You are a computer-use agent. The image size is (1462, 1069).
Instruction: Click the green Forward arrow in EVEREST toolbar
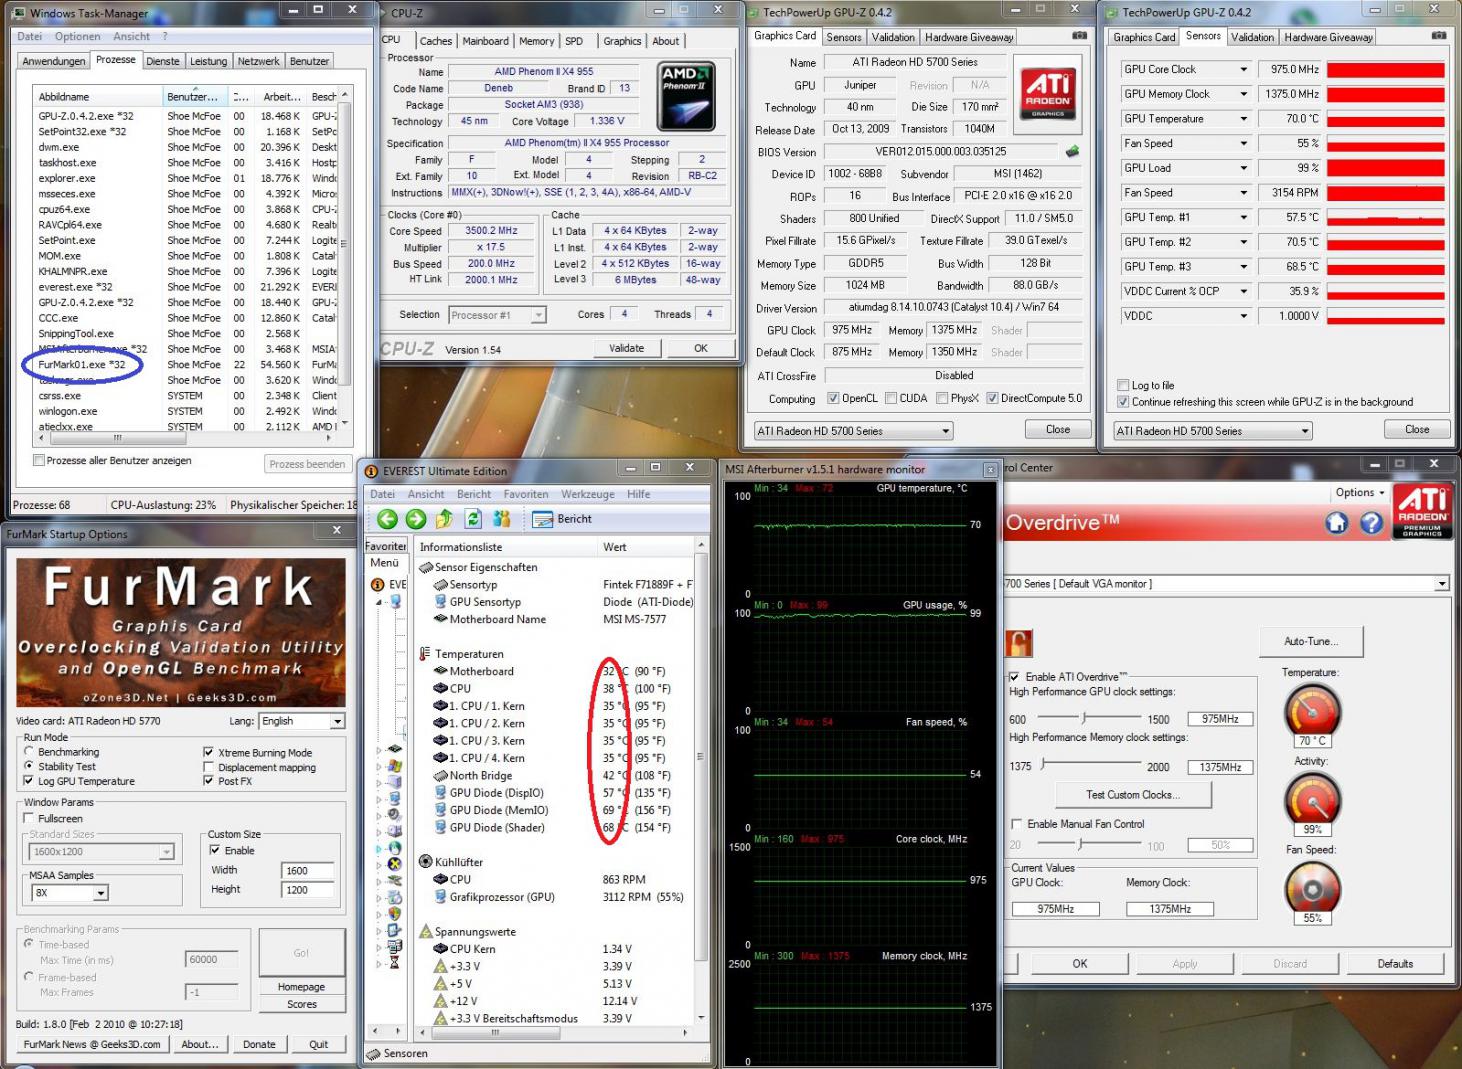[x=416, y=519]
